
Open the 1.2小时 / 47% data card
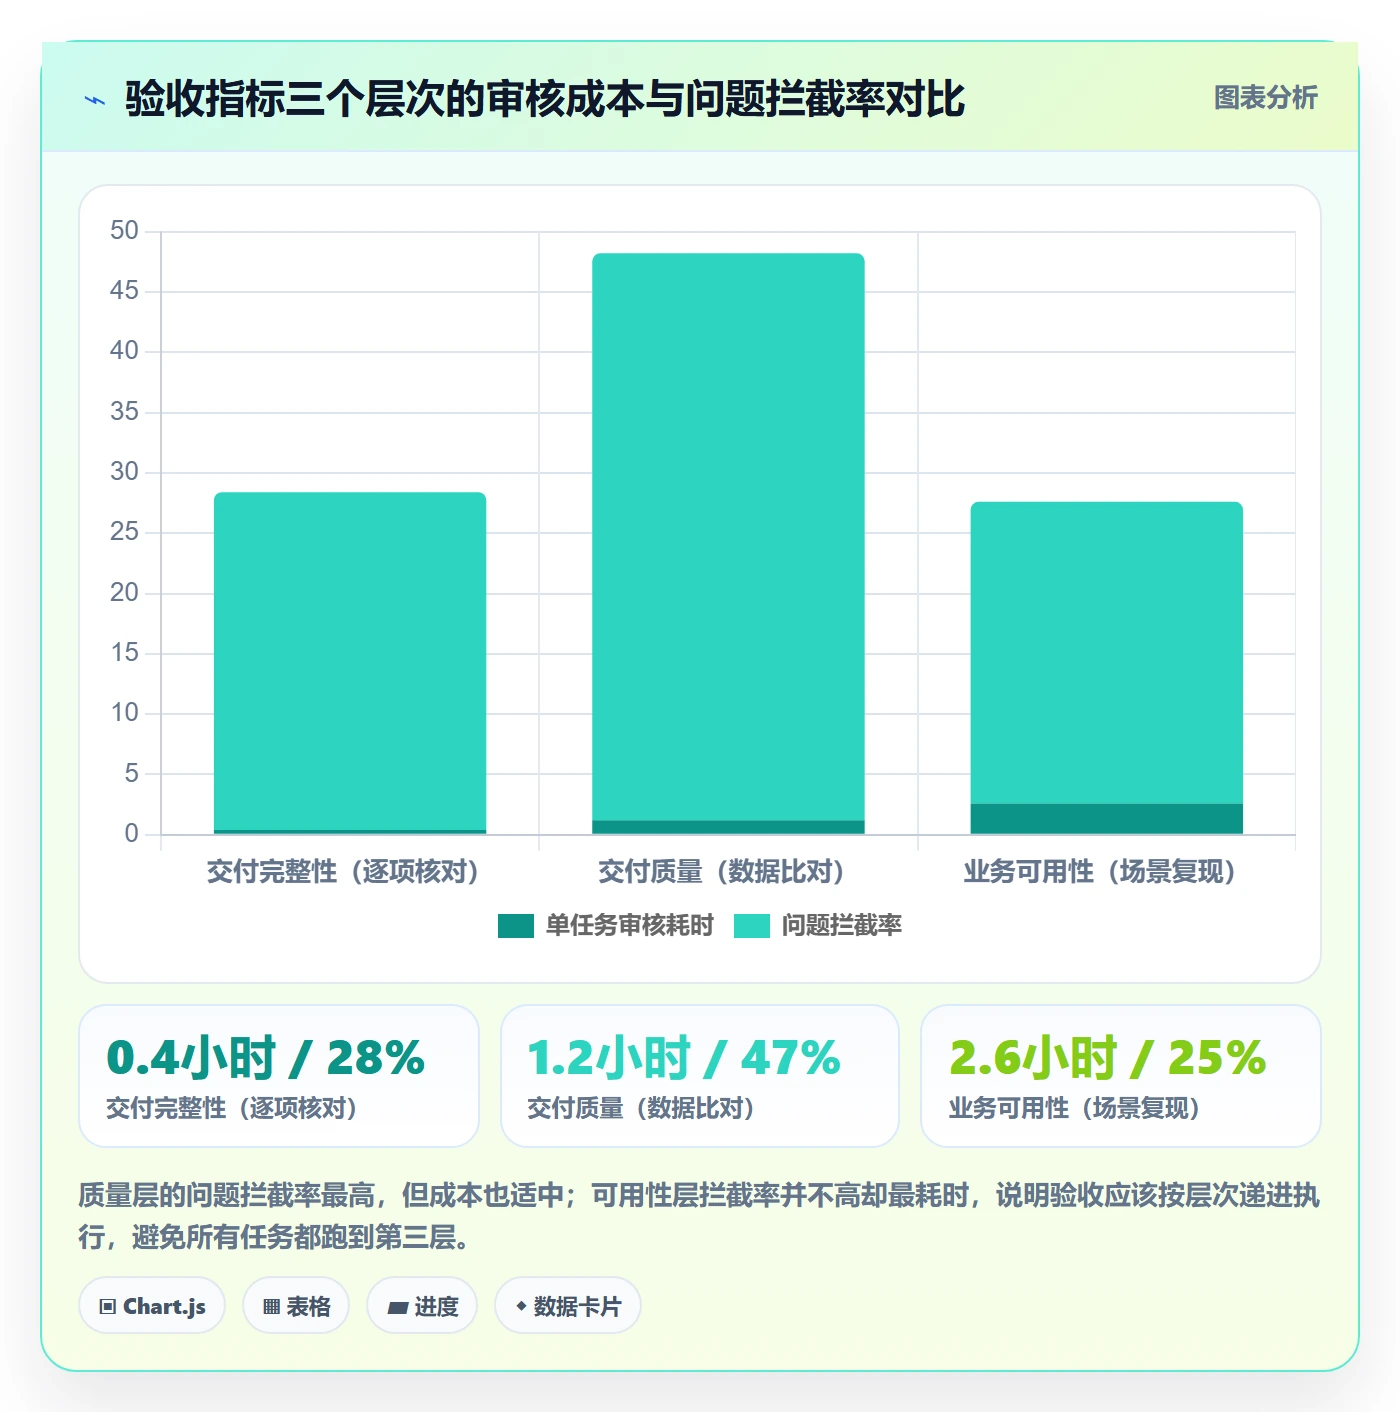coord(700,1076)
